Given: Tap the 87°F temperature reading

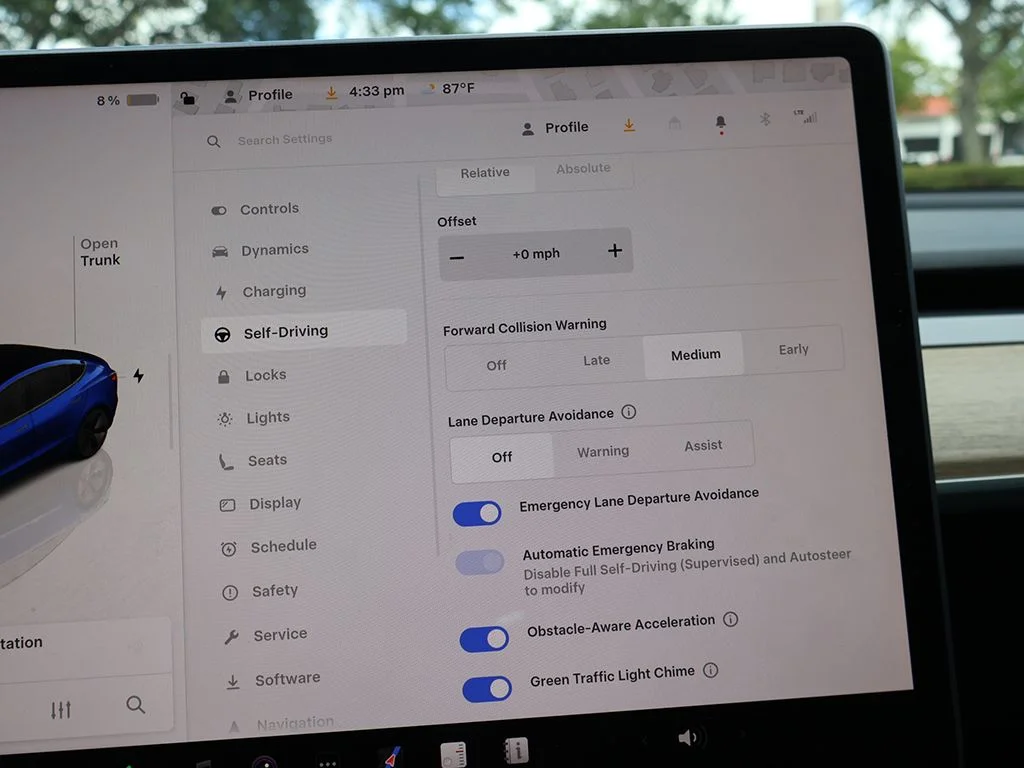Looking at the screenshot, I should [458, 88].
